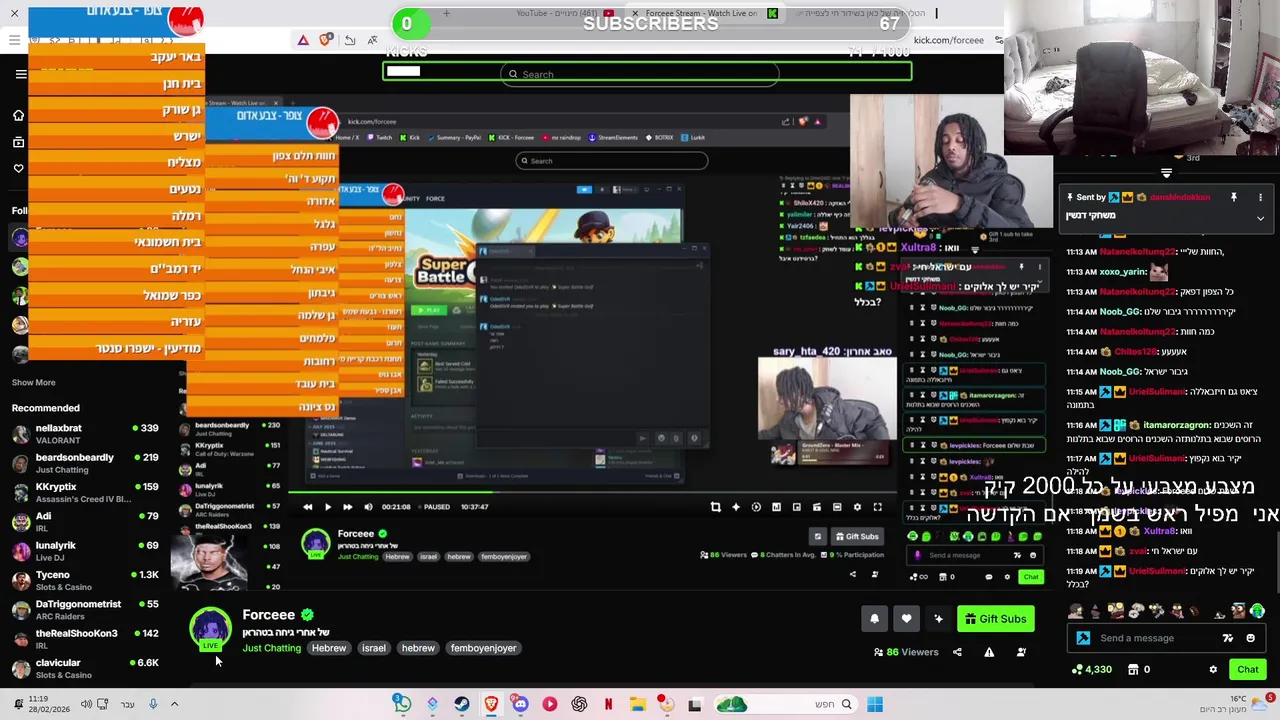Expand the pinned message chevron
This screenshot has height=720, width=1280.
point(1260,217)
